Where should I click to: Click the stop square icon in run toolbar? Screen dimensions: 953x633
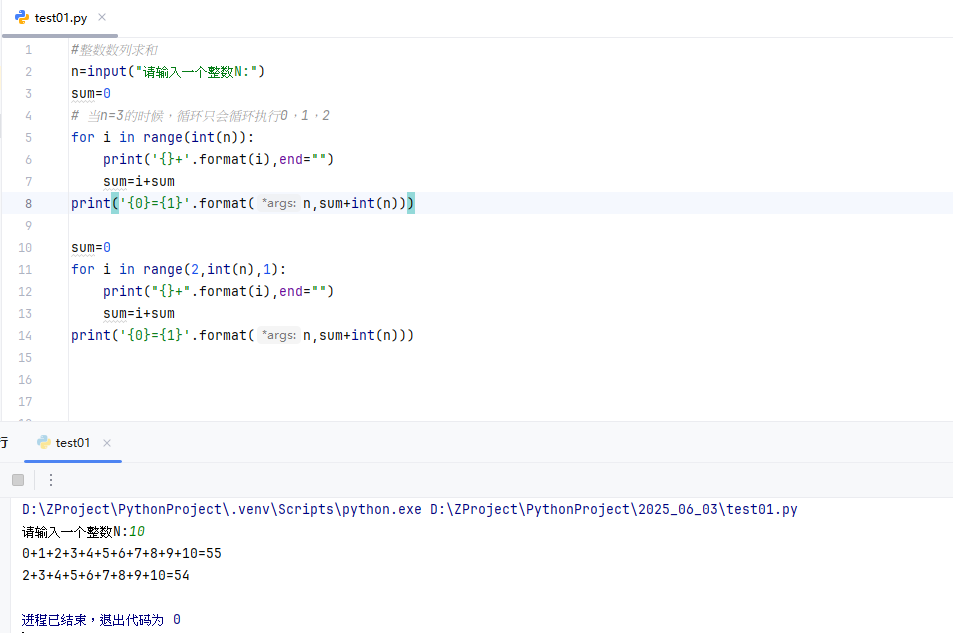pos(17,479)
